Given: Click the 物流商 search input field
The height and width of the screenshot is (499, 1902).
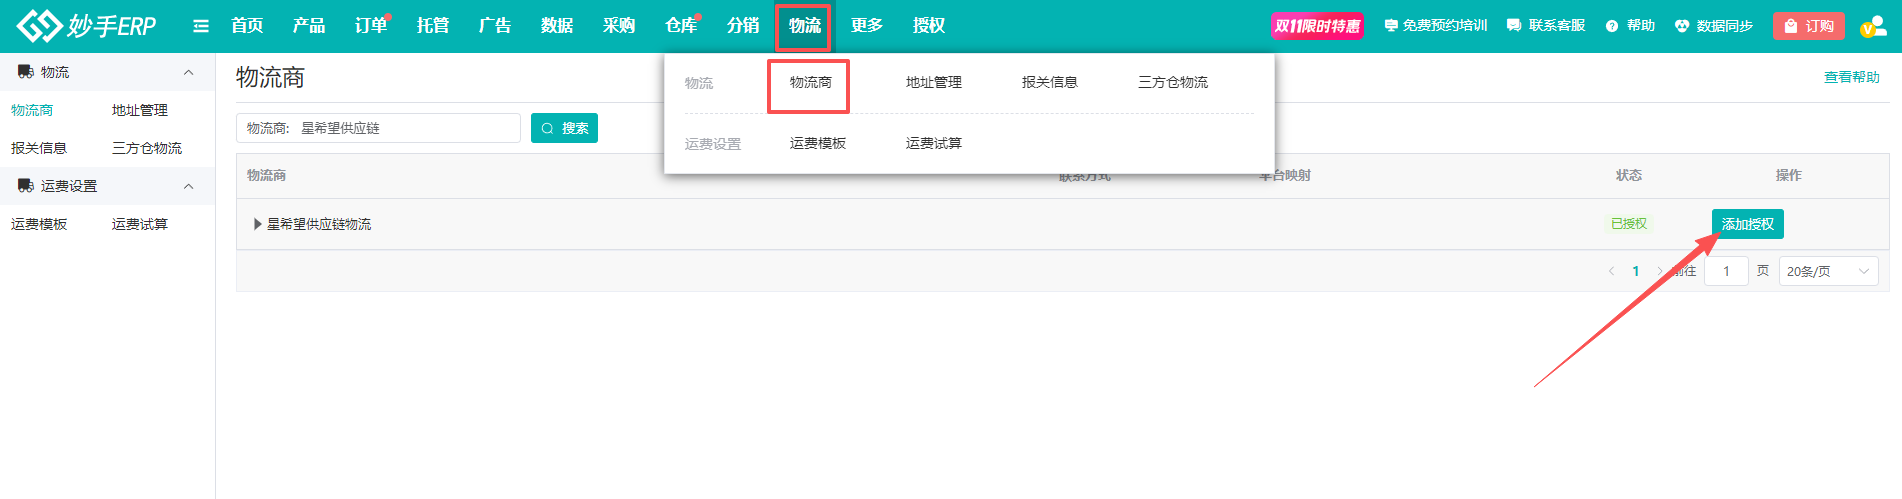Looking at the screenshot, I should click(x=405, y=128).
